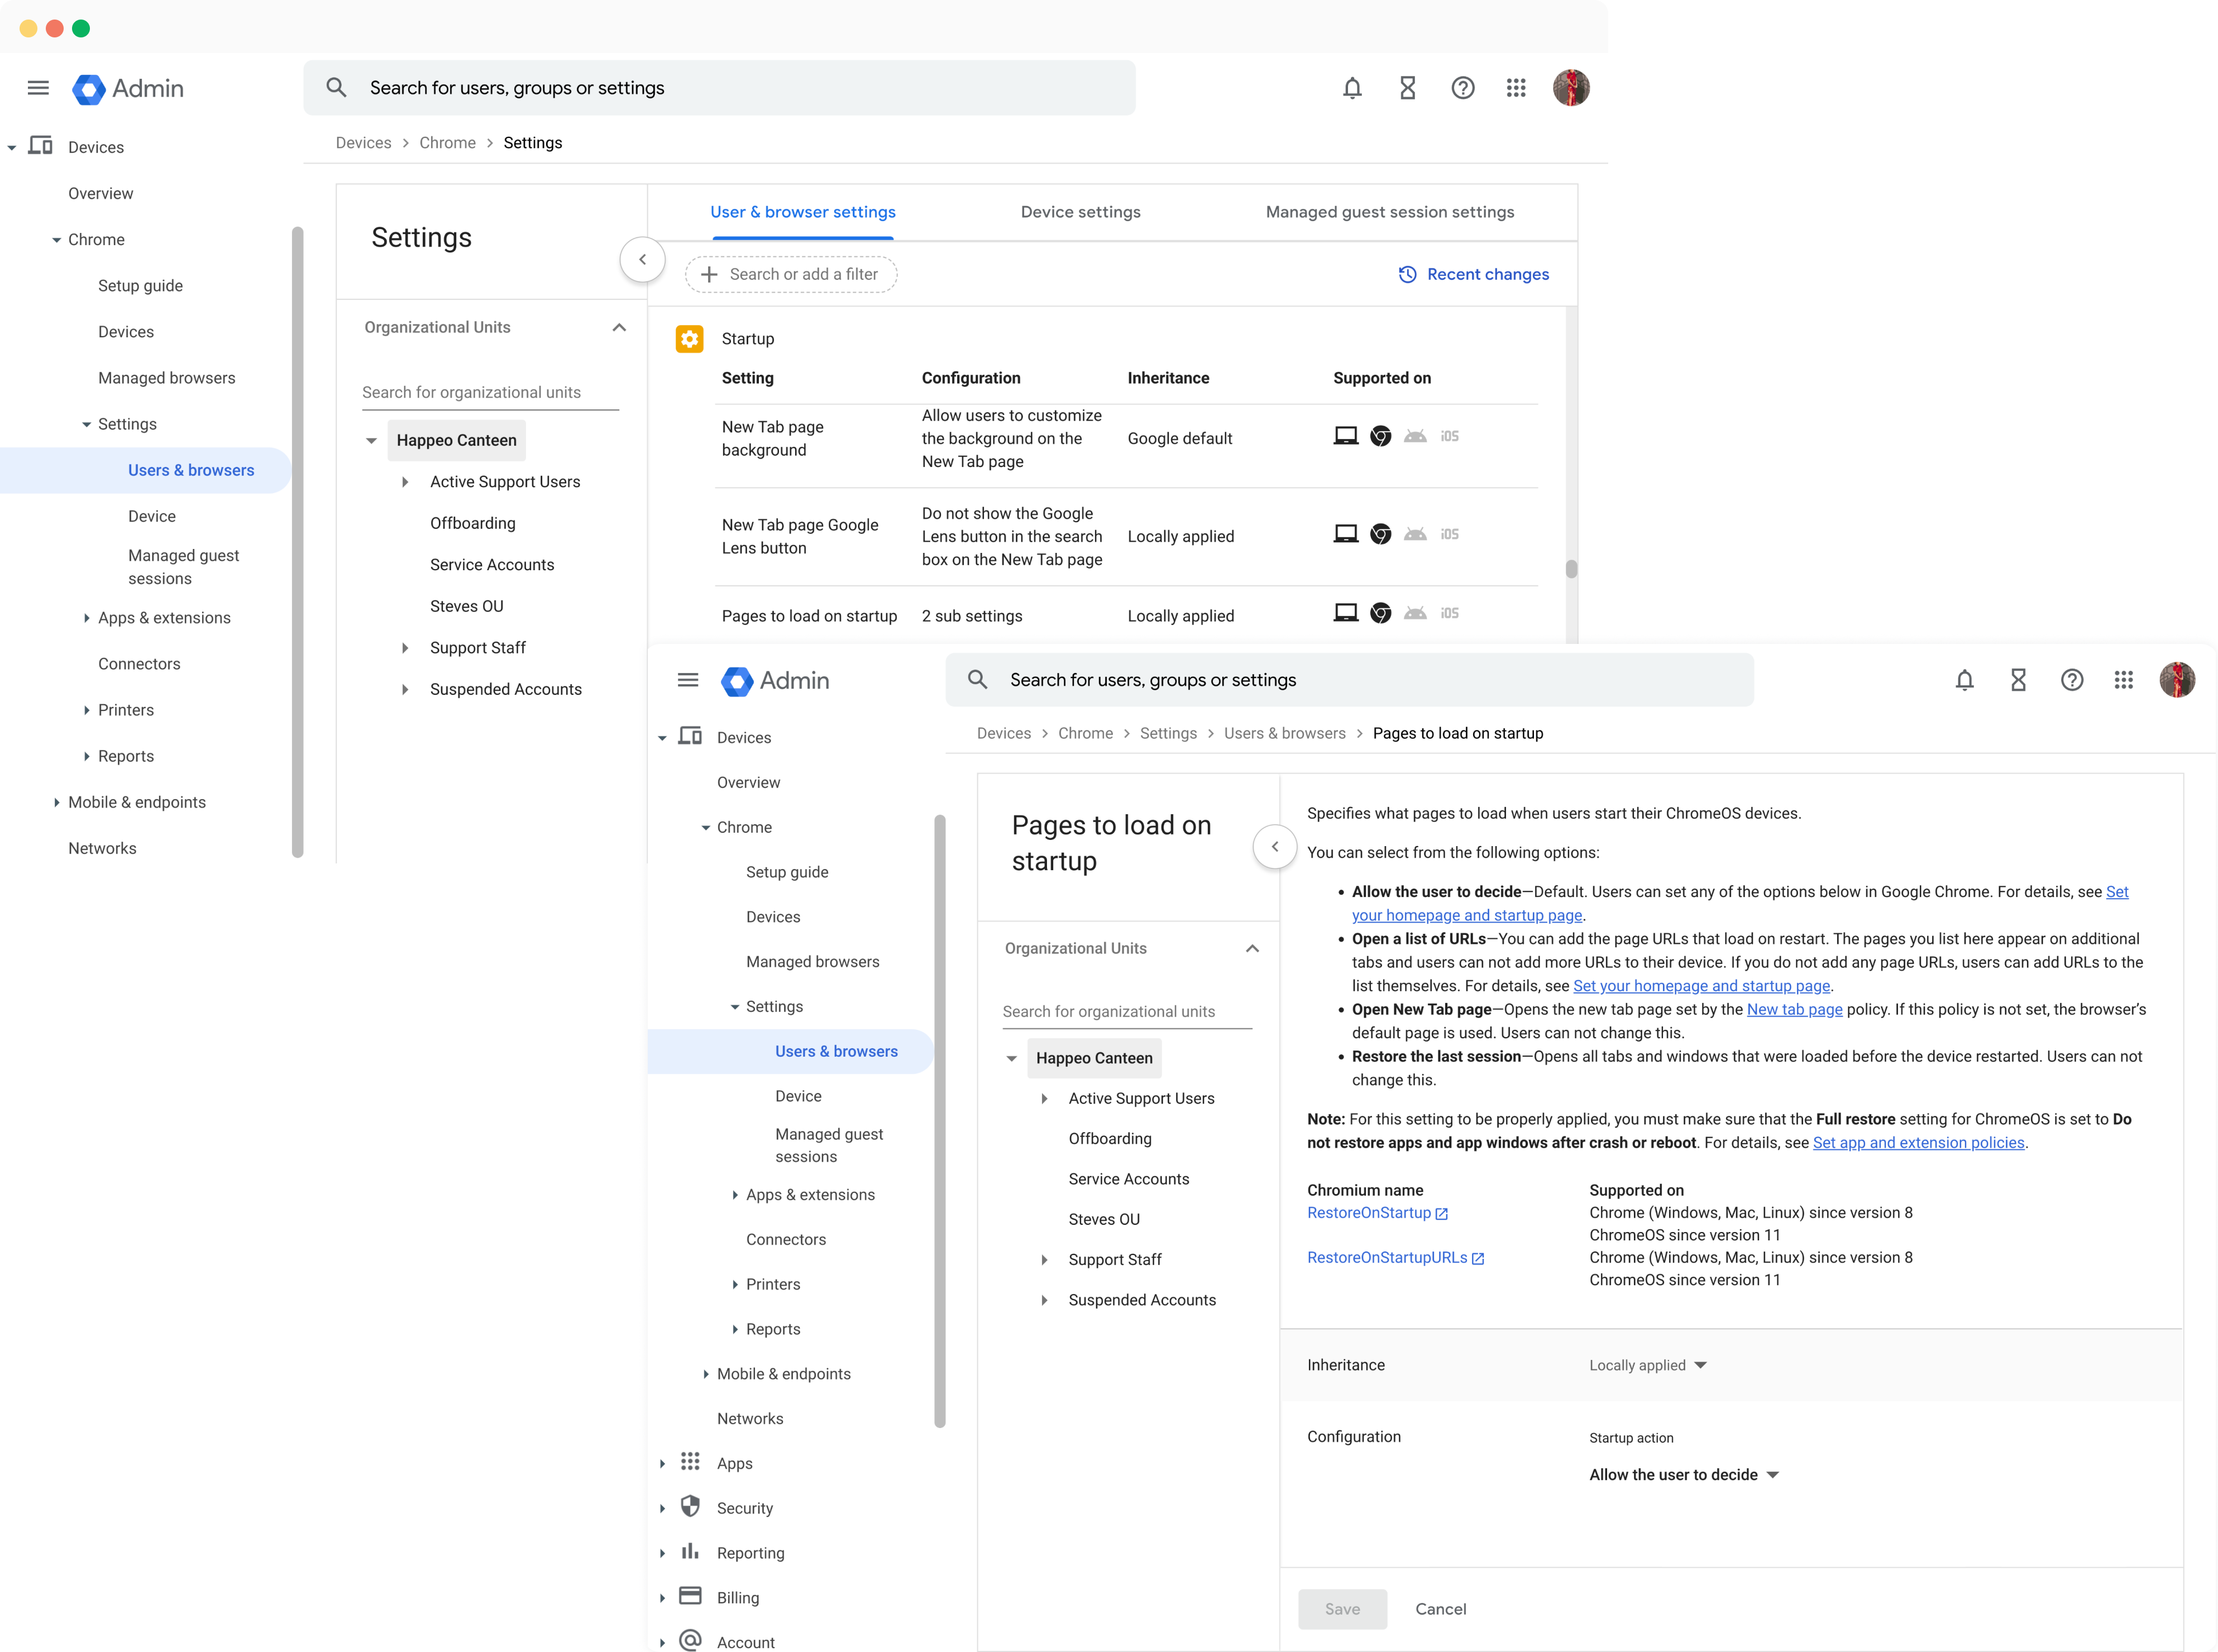2218x1652 pixels.
Task: Switch to Managed guest session settings tab
Action: [x=1389, y=212]
